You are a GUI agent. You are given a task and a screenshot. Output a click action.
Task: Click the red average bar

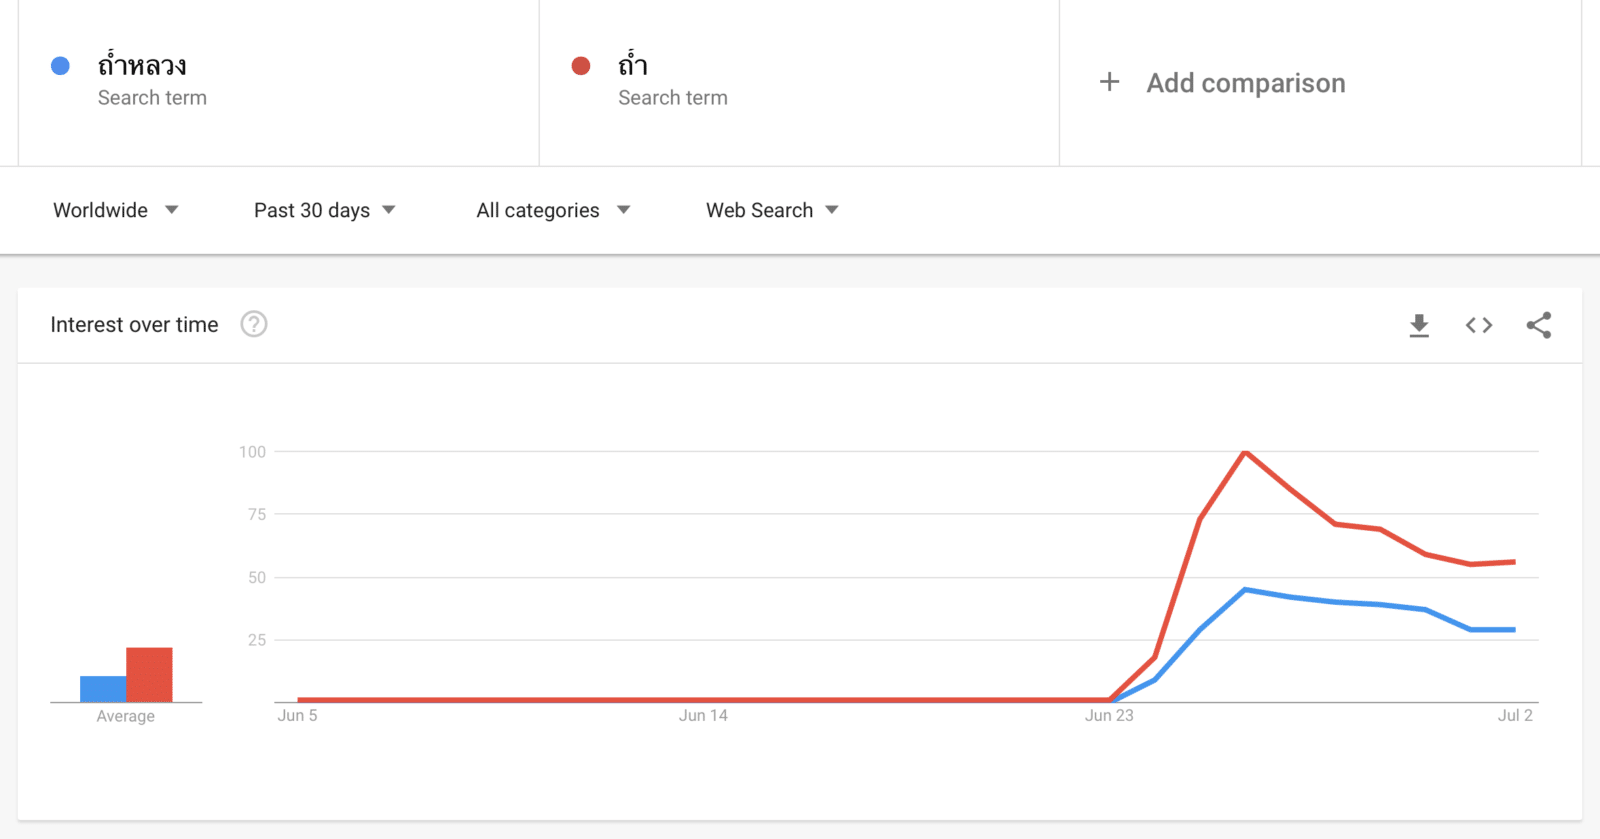coord(149,674)
